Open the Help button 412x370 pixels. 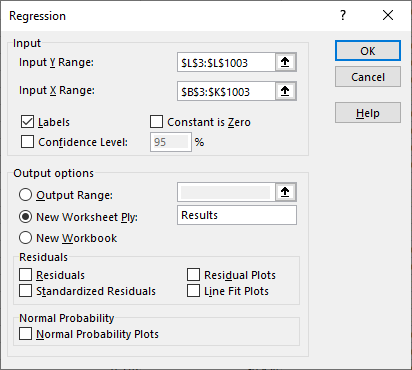(368, 113)
